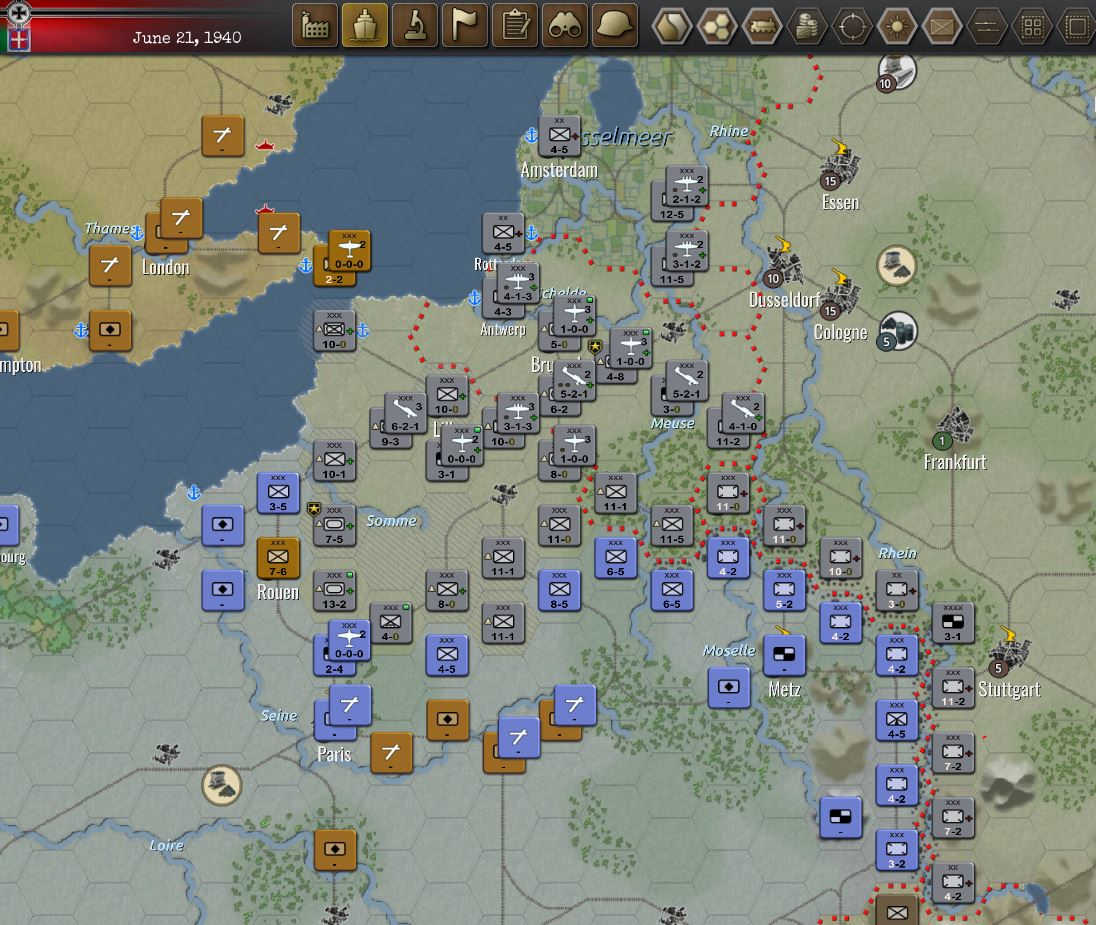The height and width of the screenshot is (925, 1096).
Task: Select the German 2-1-2 air unit
Action: click(686, 186)
